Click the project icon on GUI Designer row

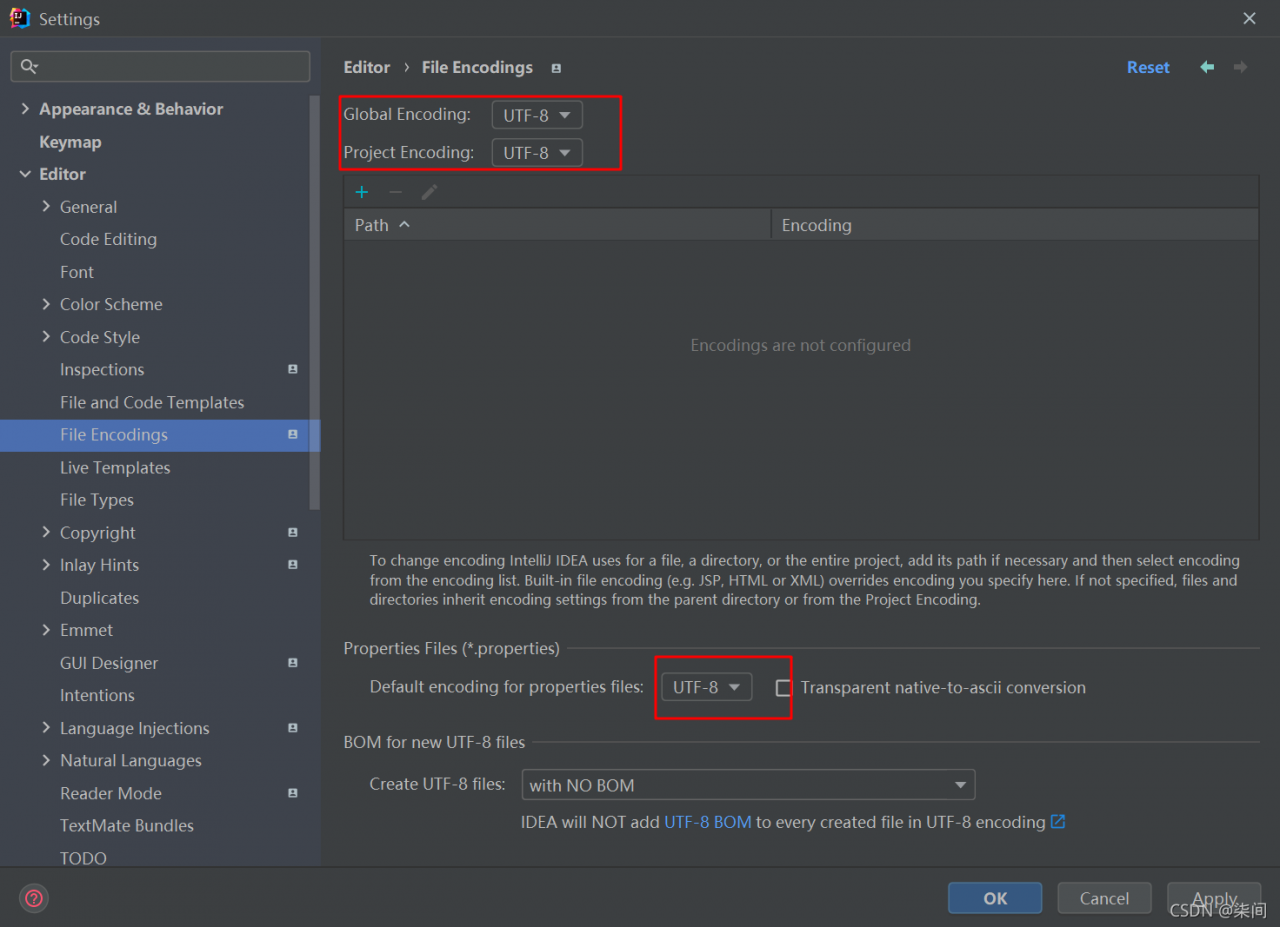pyautogui.click(x=293, y=662)
